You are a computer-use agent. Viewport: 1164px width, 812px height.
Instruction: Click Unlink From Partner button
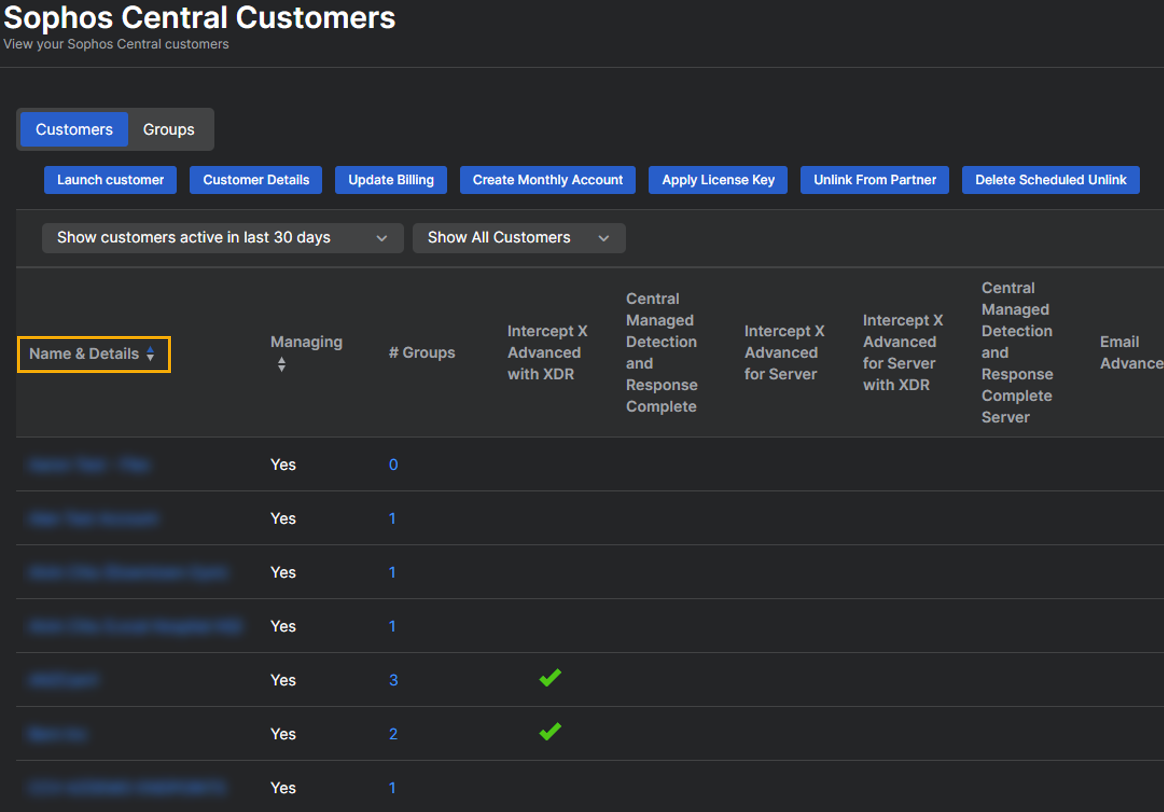pyautogui.click(x=874, y=180)
